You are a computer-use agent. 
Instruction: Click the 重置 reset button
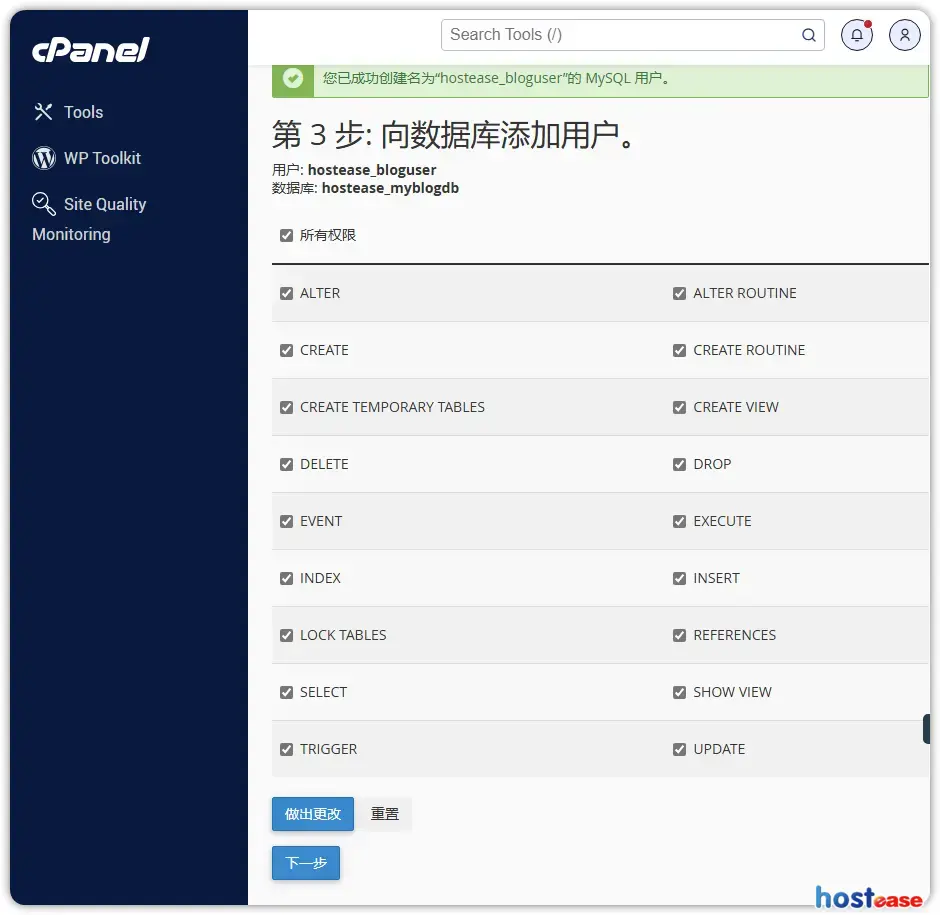[385, 814]
